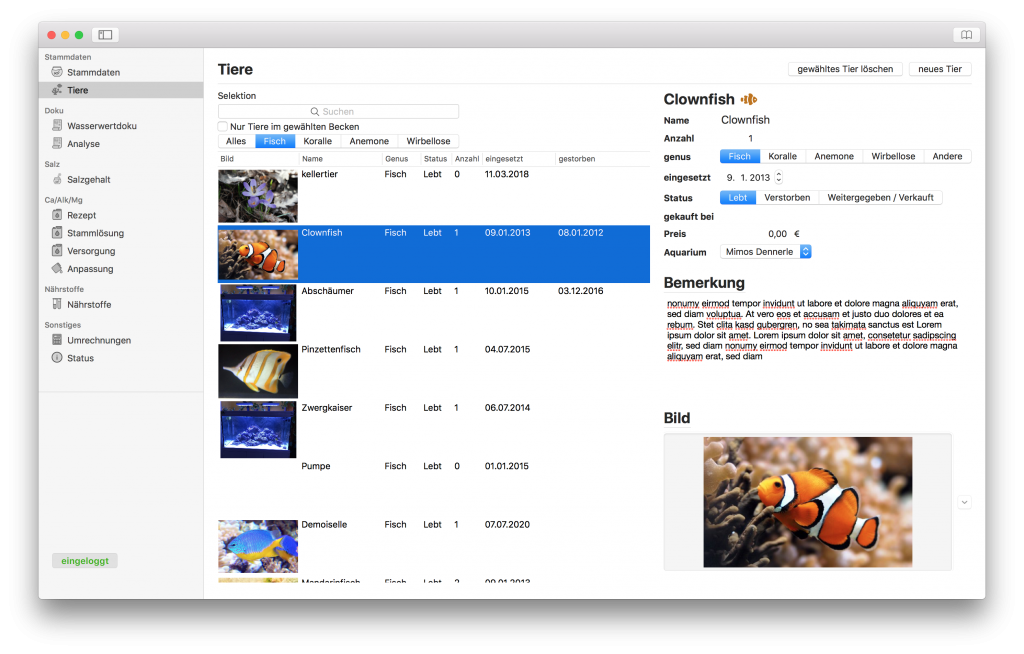Viewport: 1024px width, 654px height.
Task: Click the Tiere sidebar icon
Action: pyautogui.click(x=57, y=90)
